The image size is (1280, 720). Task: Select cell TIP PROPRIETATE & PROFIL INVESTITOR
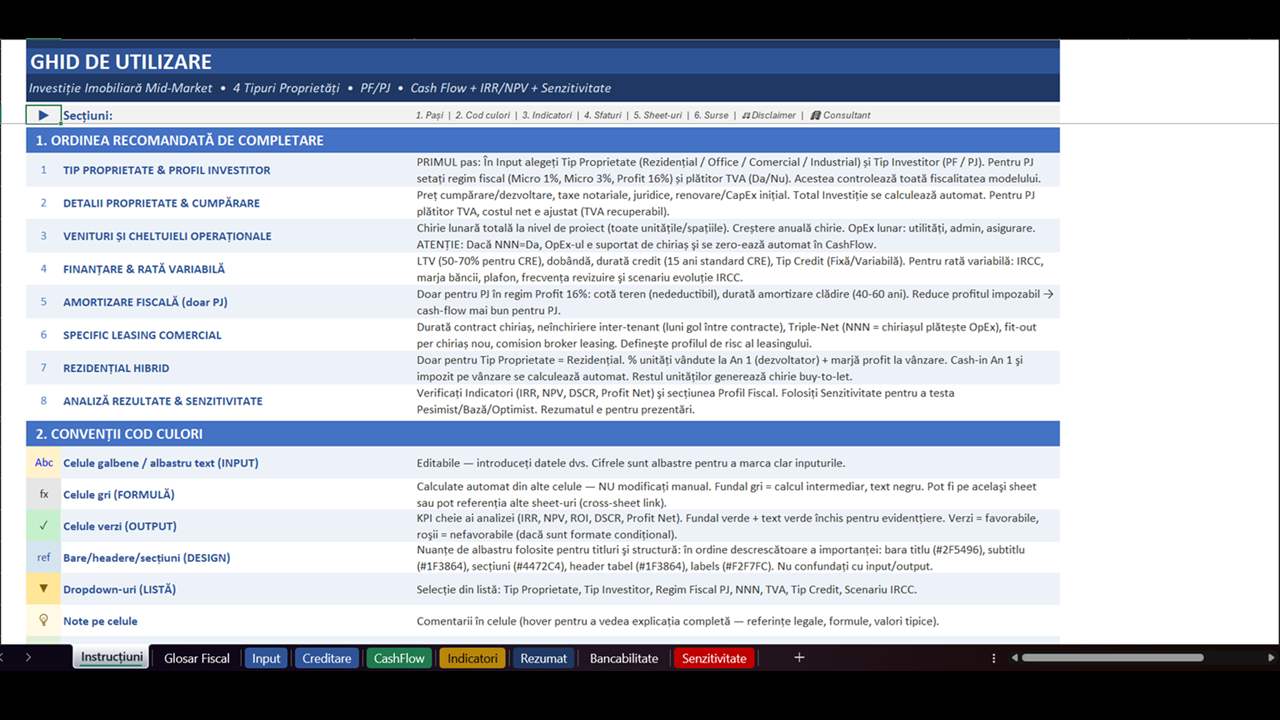click(238, 170)
